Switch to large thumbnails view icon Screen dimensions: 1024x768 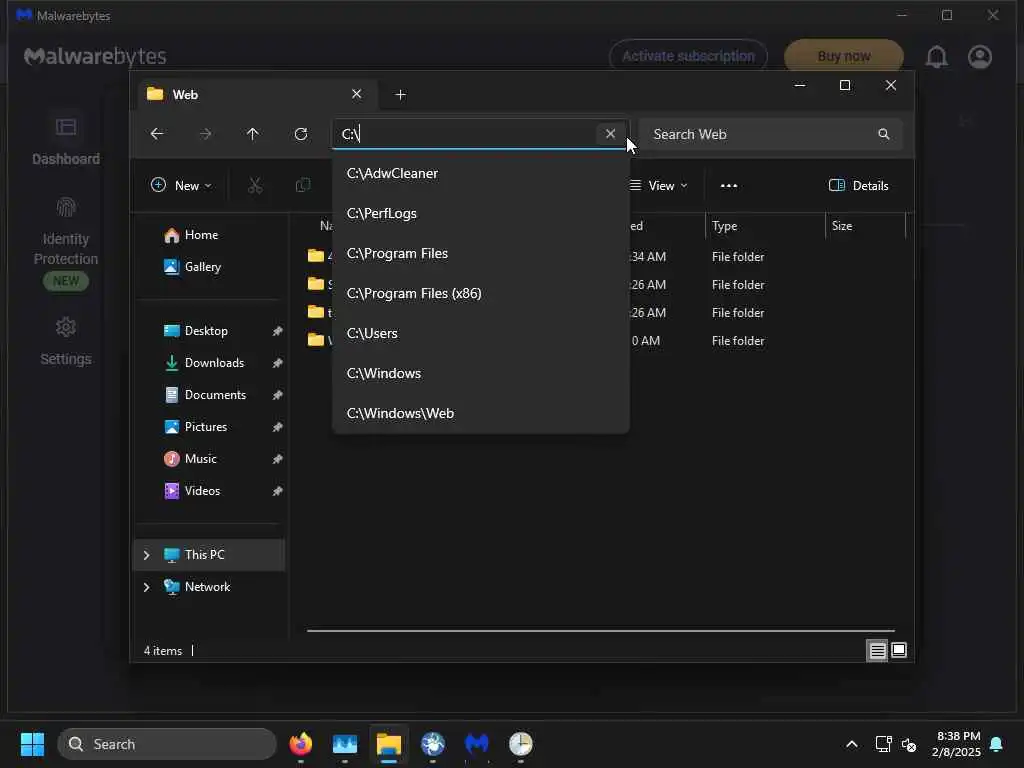click(899, 650)
